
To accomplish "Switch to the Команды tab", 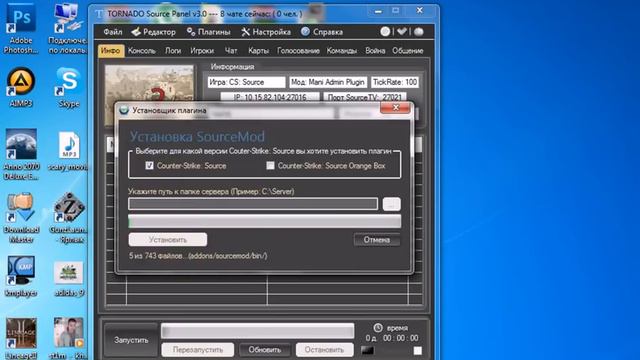I will 342,51.
